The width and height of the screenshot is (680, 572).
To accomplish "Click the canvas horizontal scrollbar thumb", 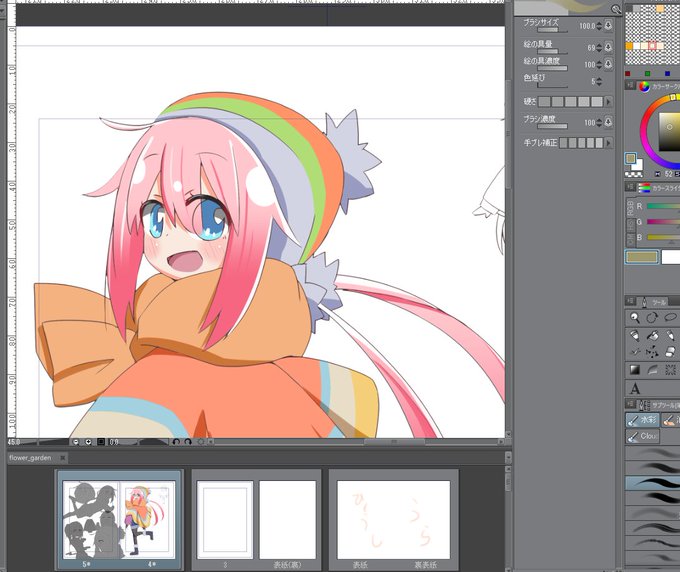I will [x=394, y=442].
